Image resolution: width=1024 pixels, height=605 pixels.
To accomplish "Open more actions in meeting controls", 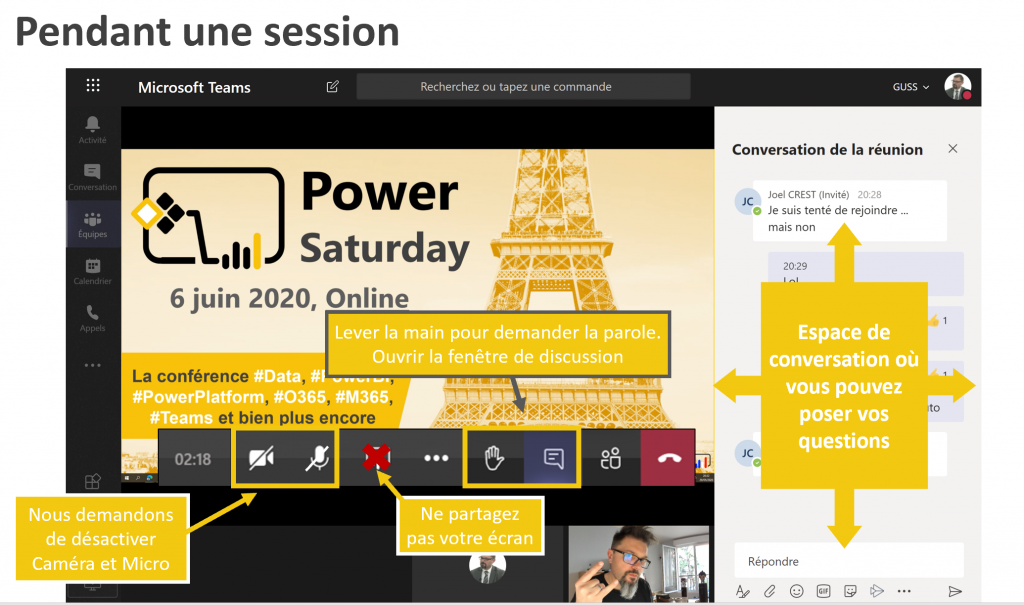I will (436, 458).
